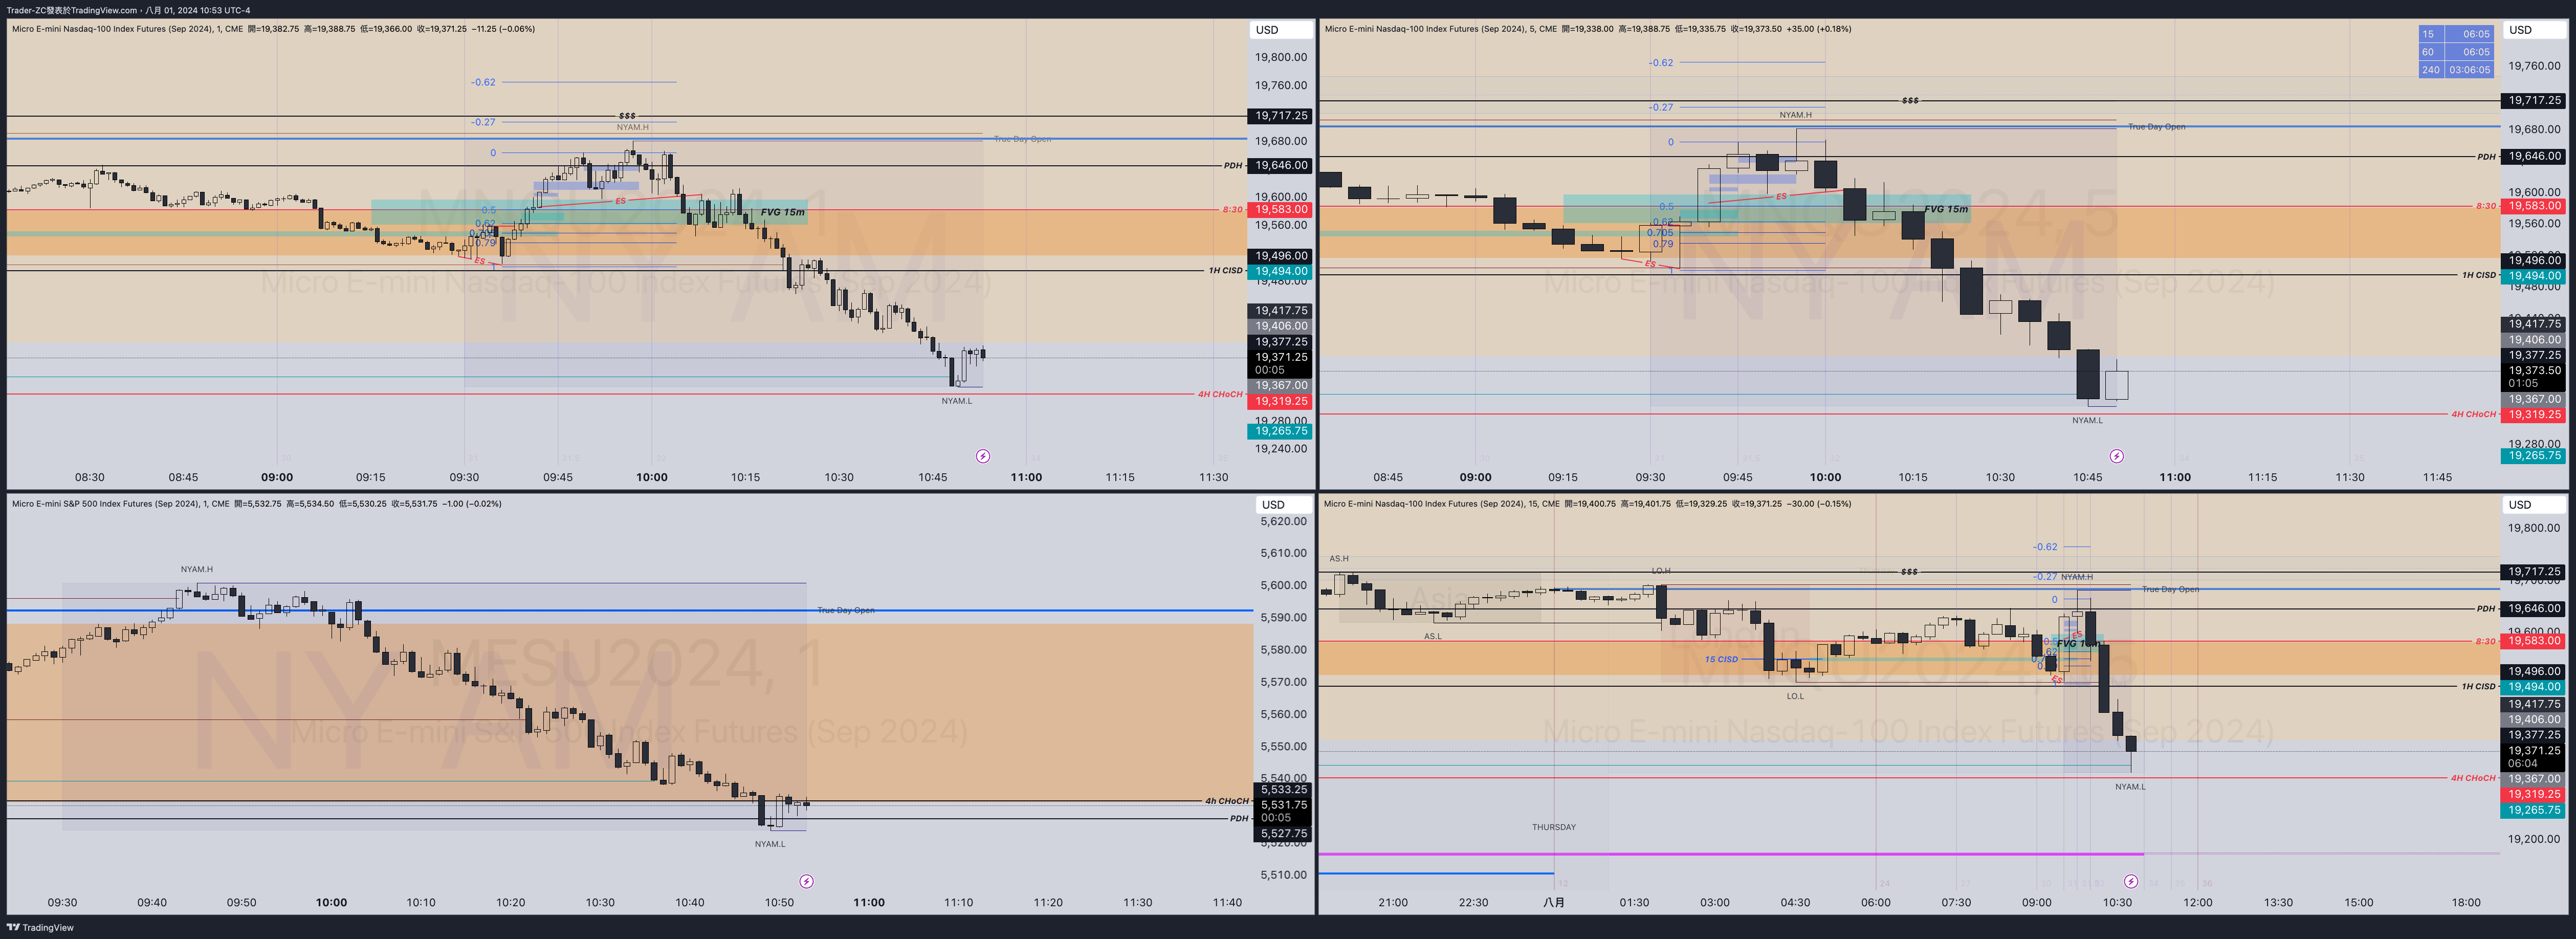Click the lightning event icon in the 1-minute Nasdaq chart
2576x939 pixels.
click(x=983, y=456)
